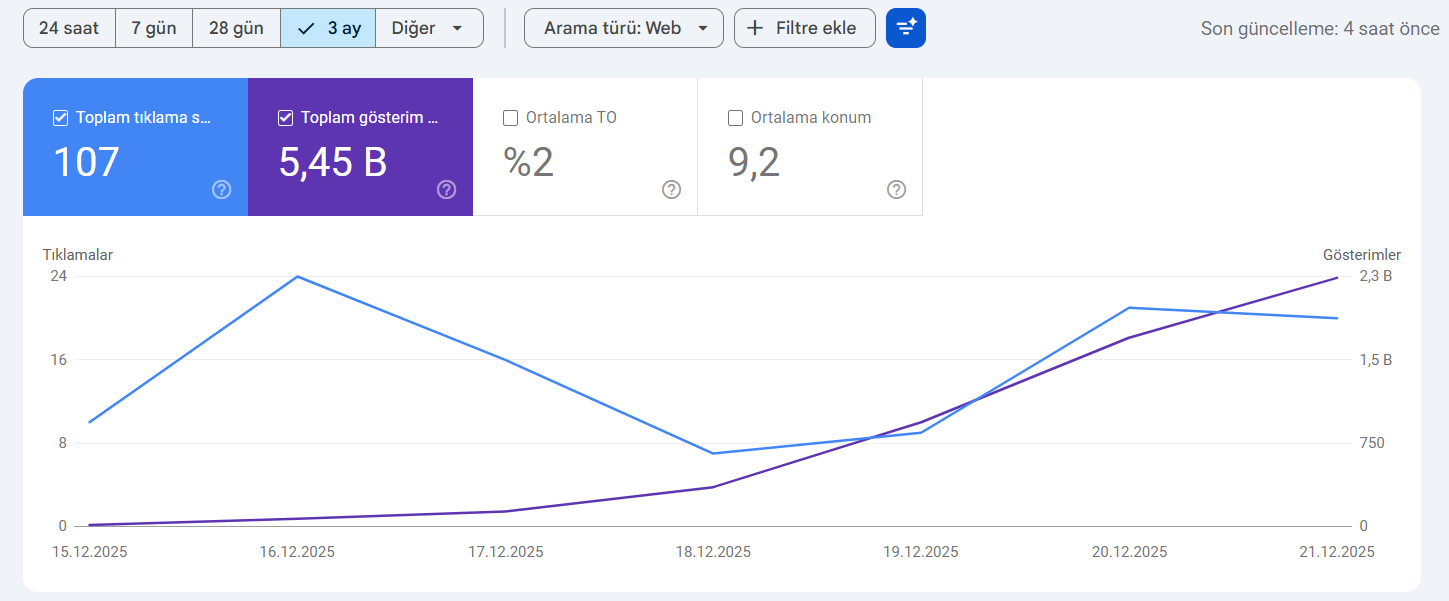Uncheck the Toplam gösterim checkbox

pos(286,118)
